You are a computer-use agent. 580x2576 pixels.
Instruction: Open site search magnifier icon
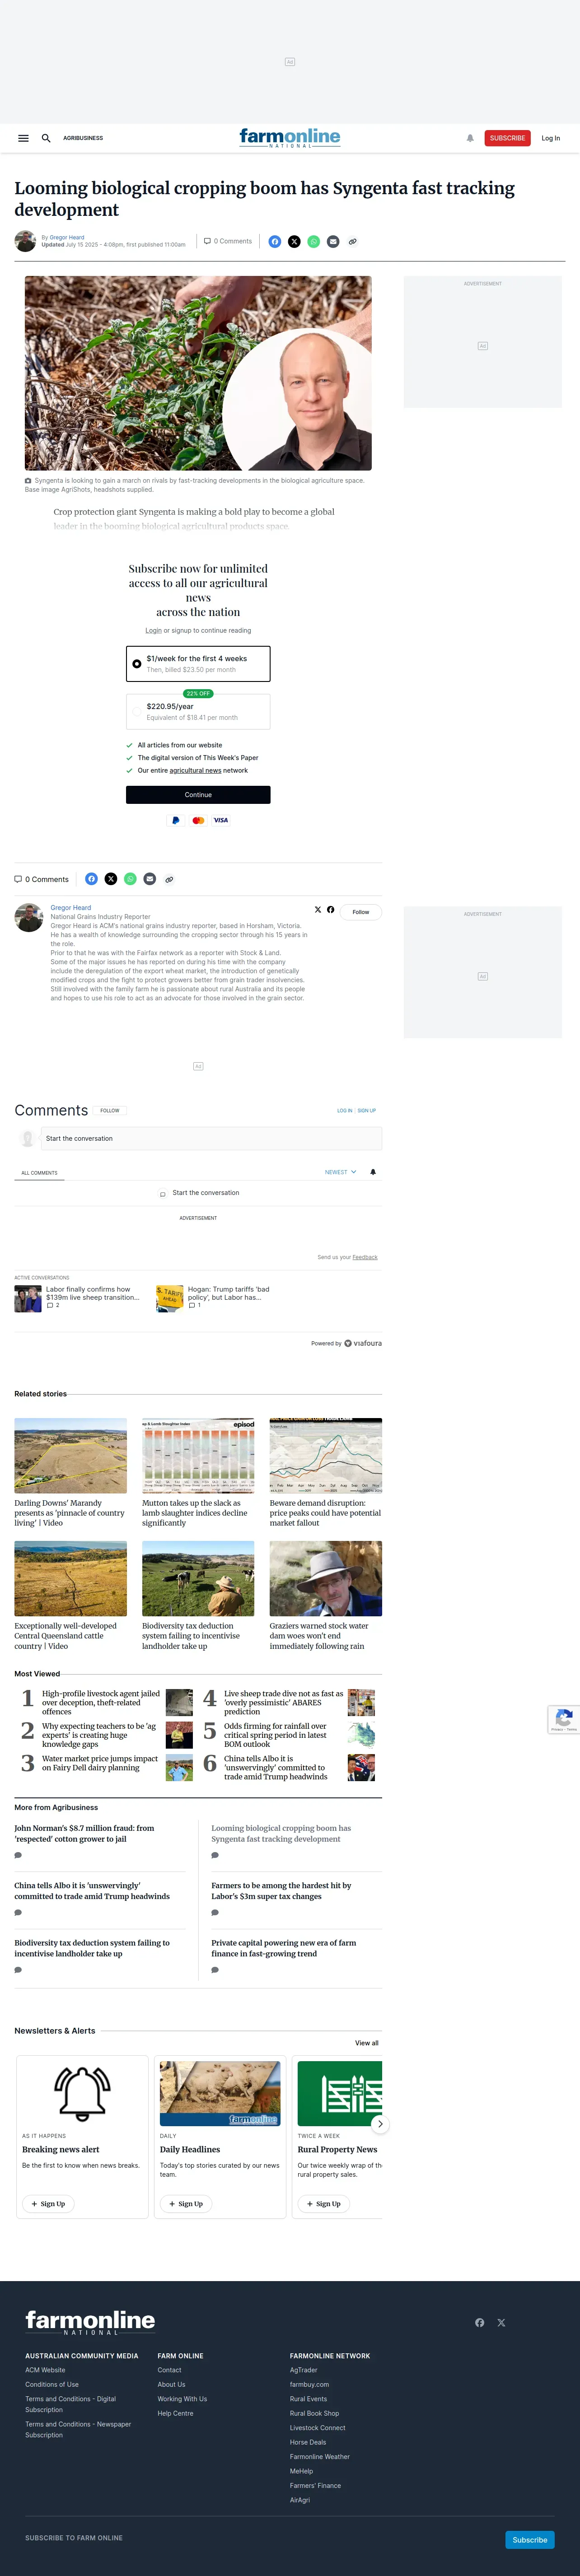(x=46, y=138)
